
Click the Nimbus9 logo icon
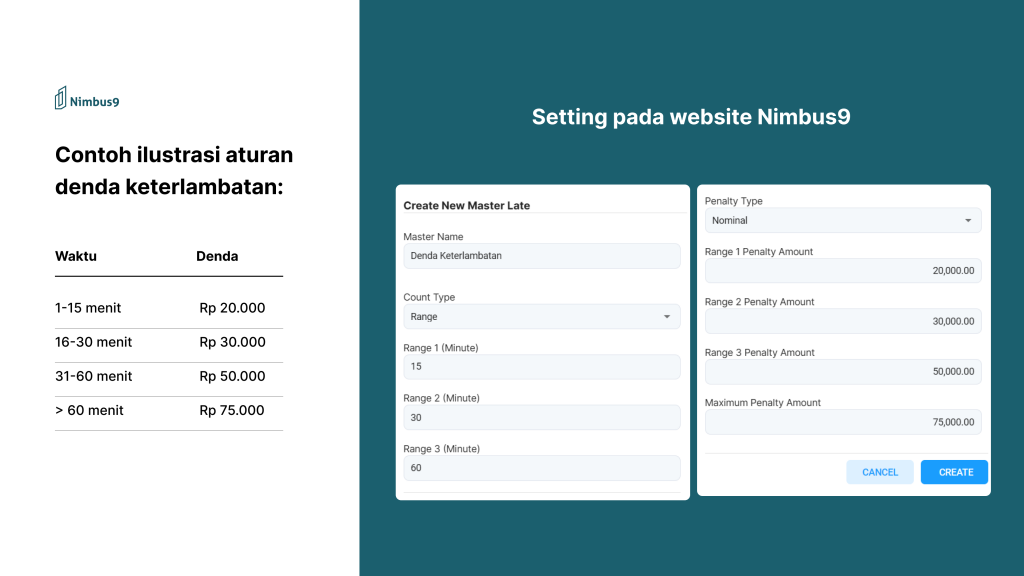pyautogui.click(x=61, y=98)
